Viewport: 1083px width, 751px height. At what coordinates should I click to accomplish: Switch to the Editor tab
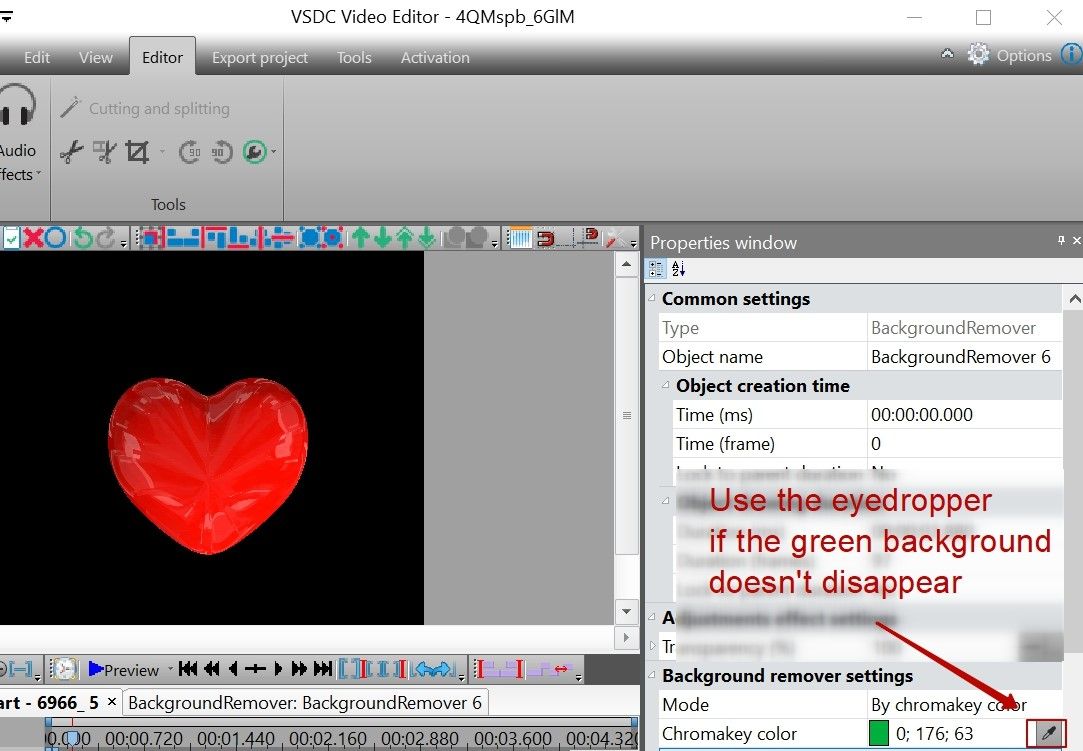click(162, 57)
